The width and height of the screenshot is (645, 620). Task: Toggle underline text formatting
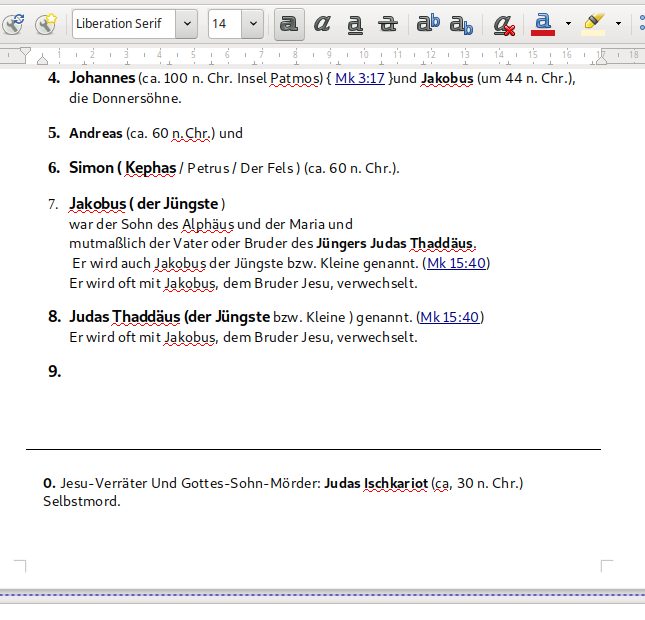tap(355, 24)
